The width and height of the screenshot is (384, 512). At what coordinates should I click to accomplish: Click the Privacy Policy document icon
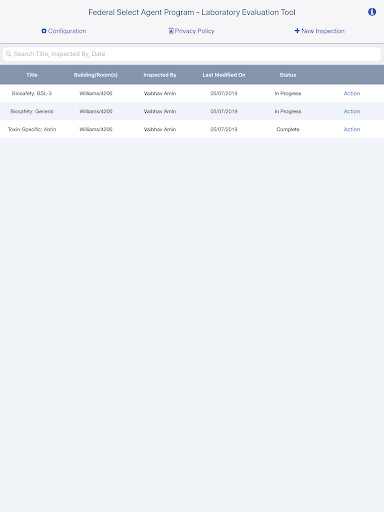click(171, 31)
